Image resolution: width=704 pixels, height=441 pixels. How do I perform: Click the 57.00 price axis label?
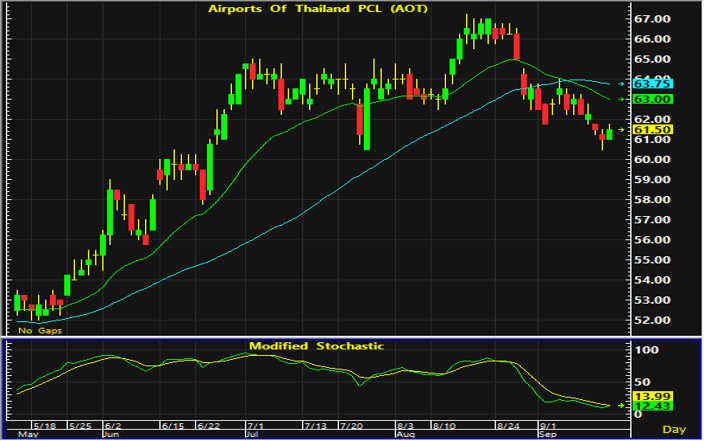pos(652,220)
